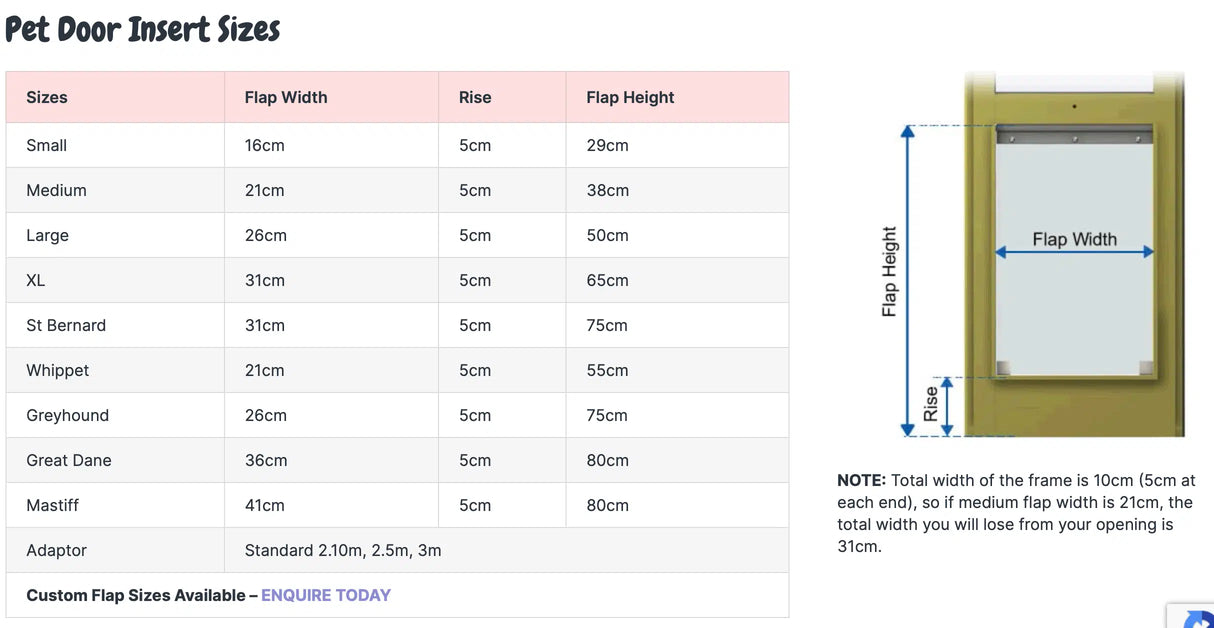Image resolution: width=1214 pixels, height=628 pixels.
Task: Click the Great Dane row label
Action: pos(69,460)
